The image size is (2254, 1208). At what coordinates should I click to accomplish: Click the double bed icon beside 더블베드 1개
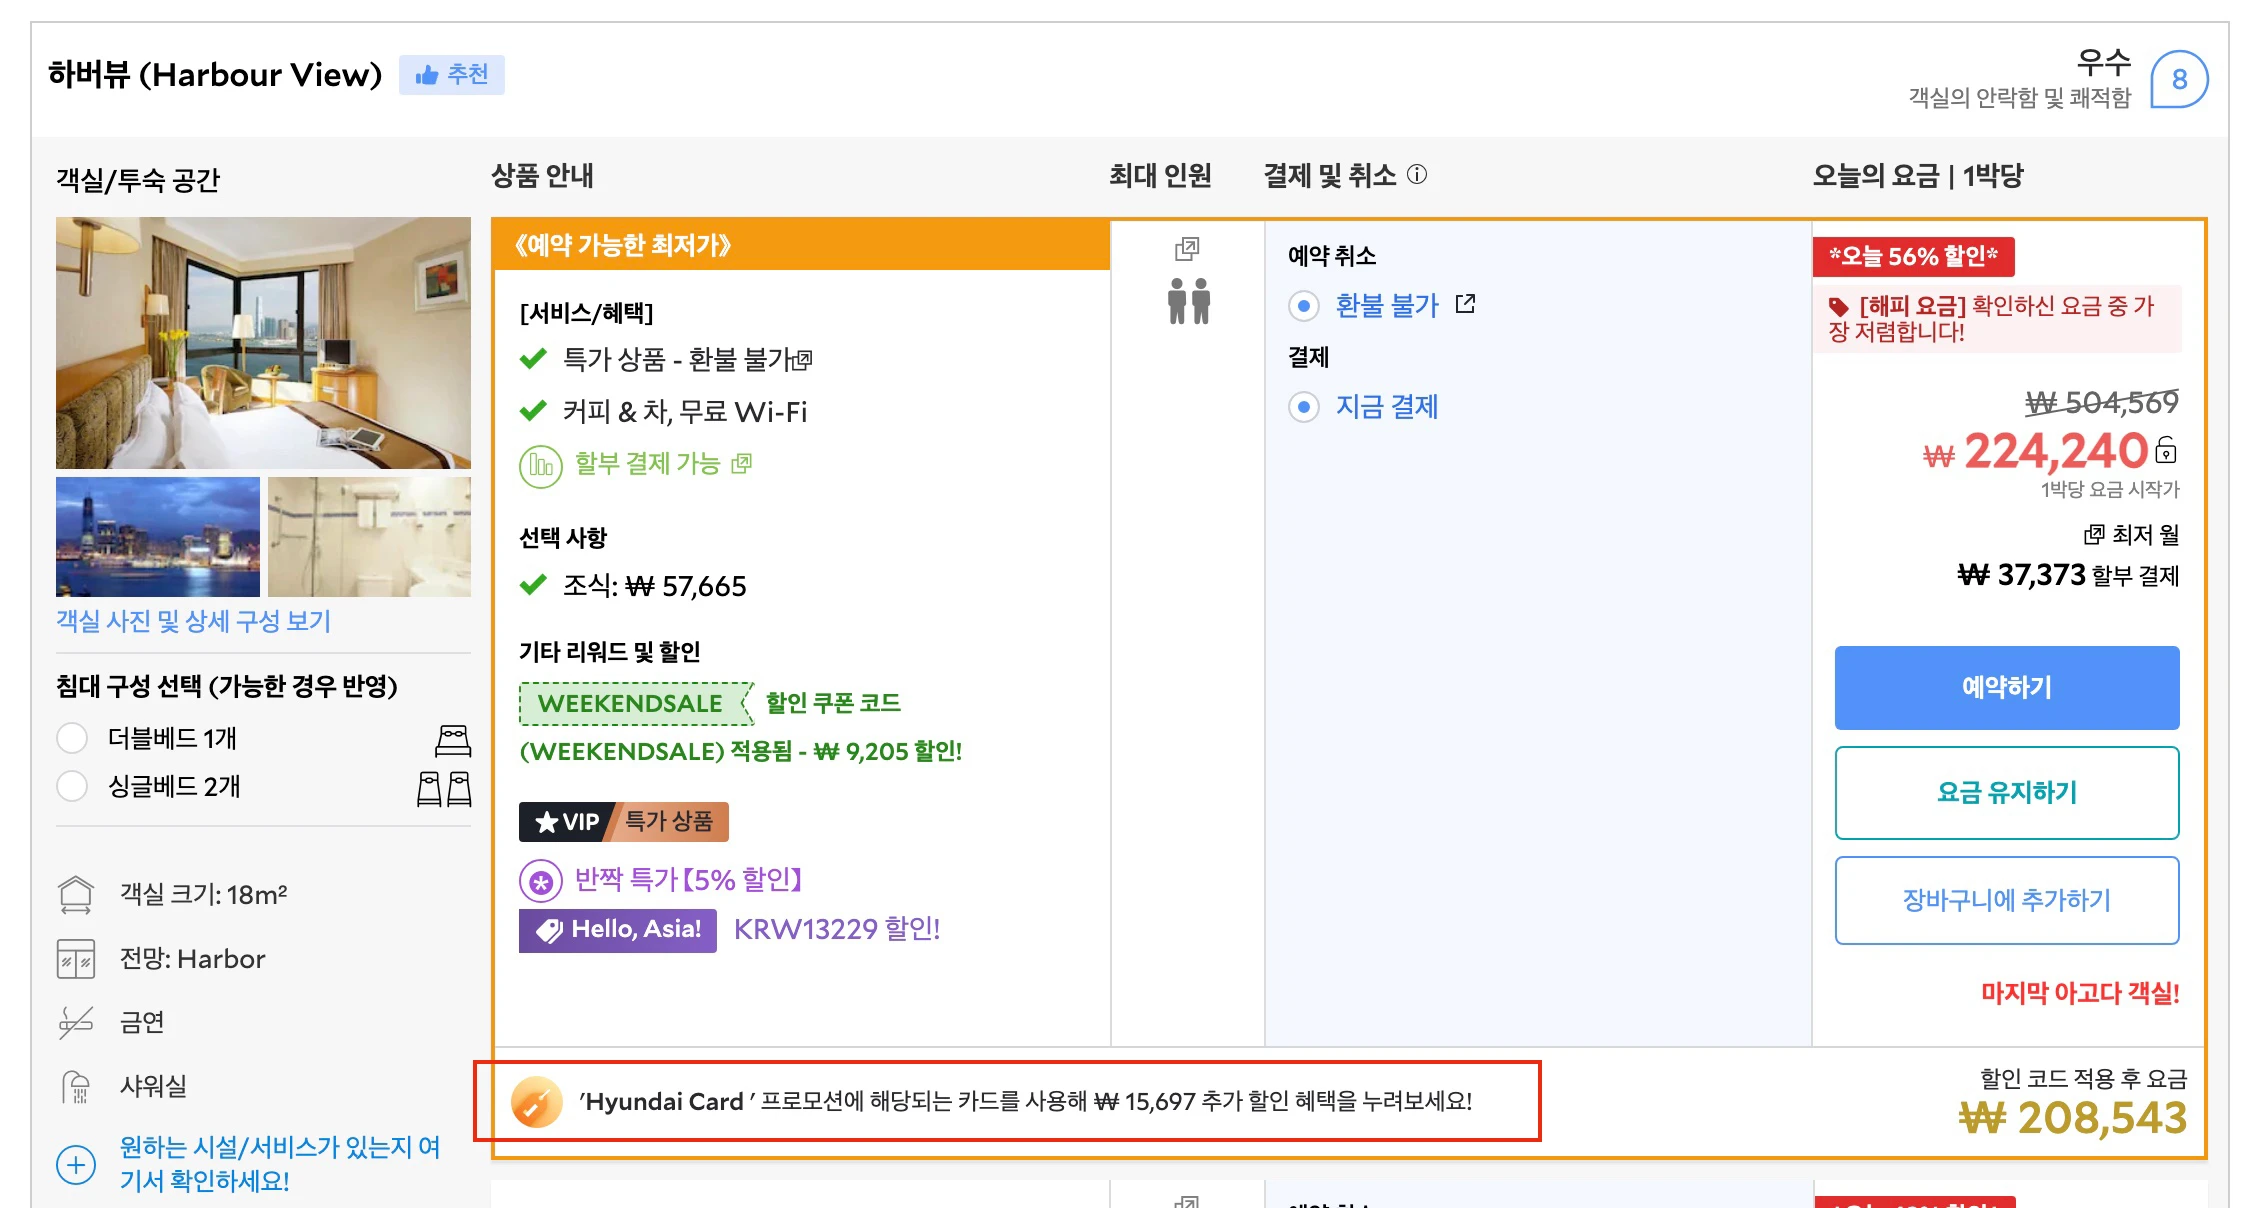[453, 738]
